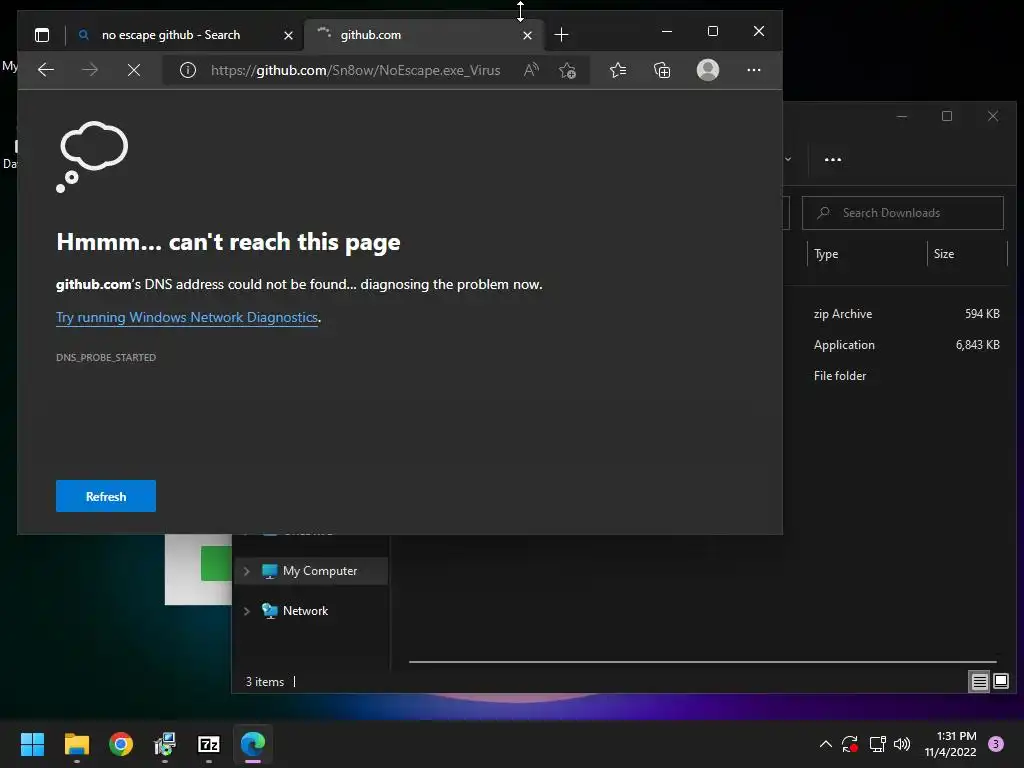Stop loading the page
This screenshot has height=768, width=1024.
tap(134, 70)
